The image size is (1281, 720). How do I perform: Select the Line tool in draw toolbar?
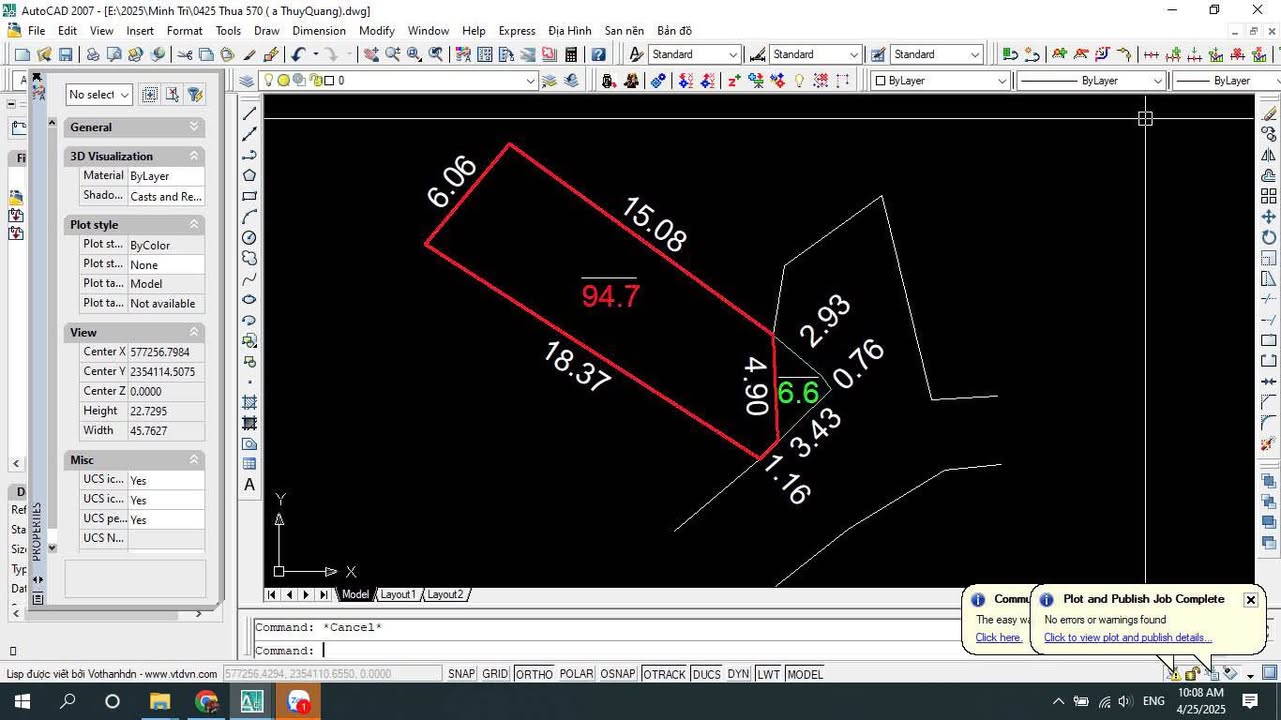250,113
